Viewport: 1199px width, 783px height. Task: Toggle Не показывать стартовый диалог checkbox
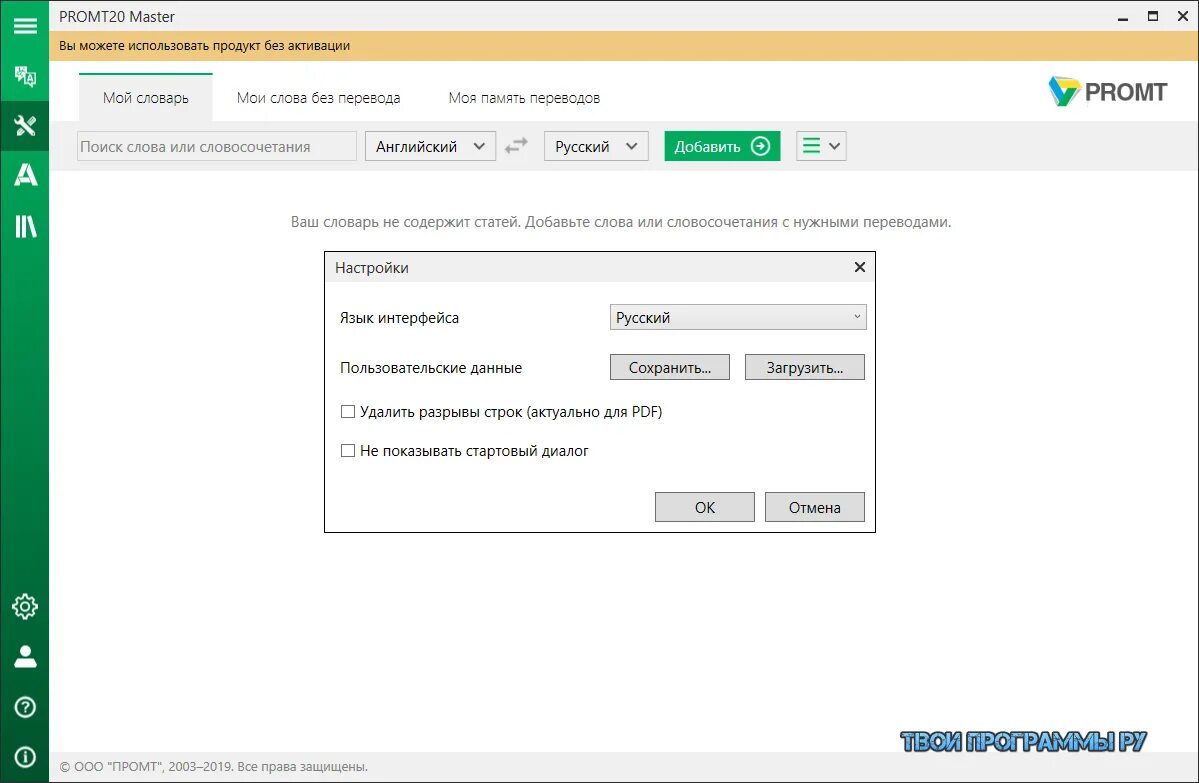point(348,450)
